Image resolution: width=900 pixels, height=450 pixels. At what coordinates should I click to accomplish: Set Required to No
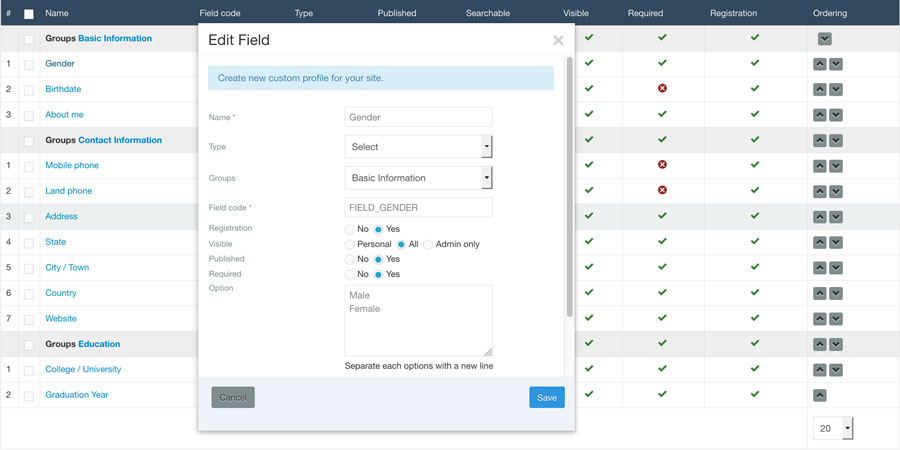point(350,274)
